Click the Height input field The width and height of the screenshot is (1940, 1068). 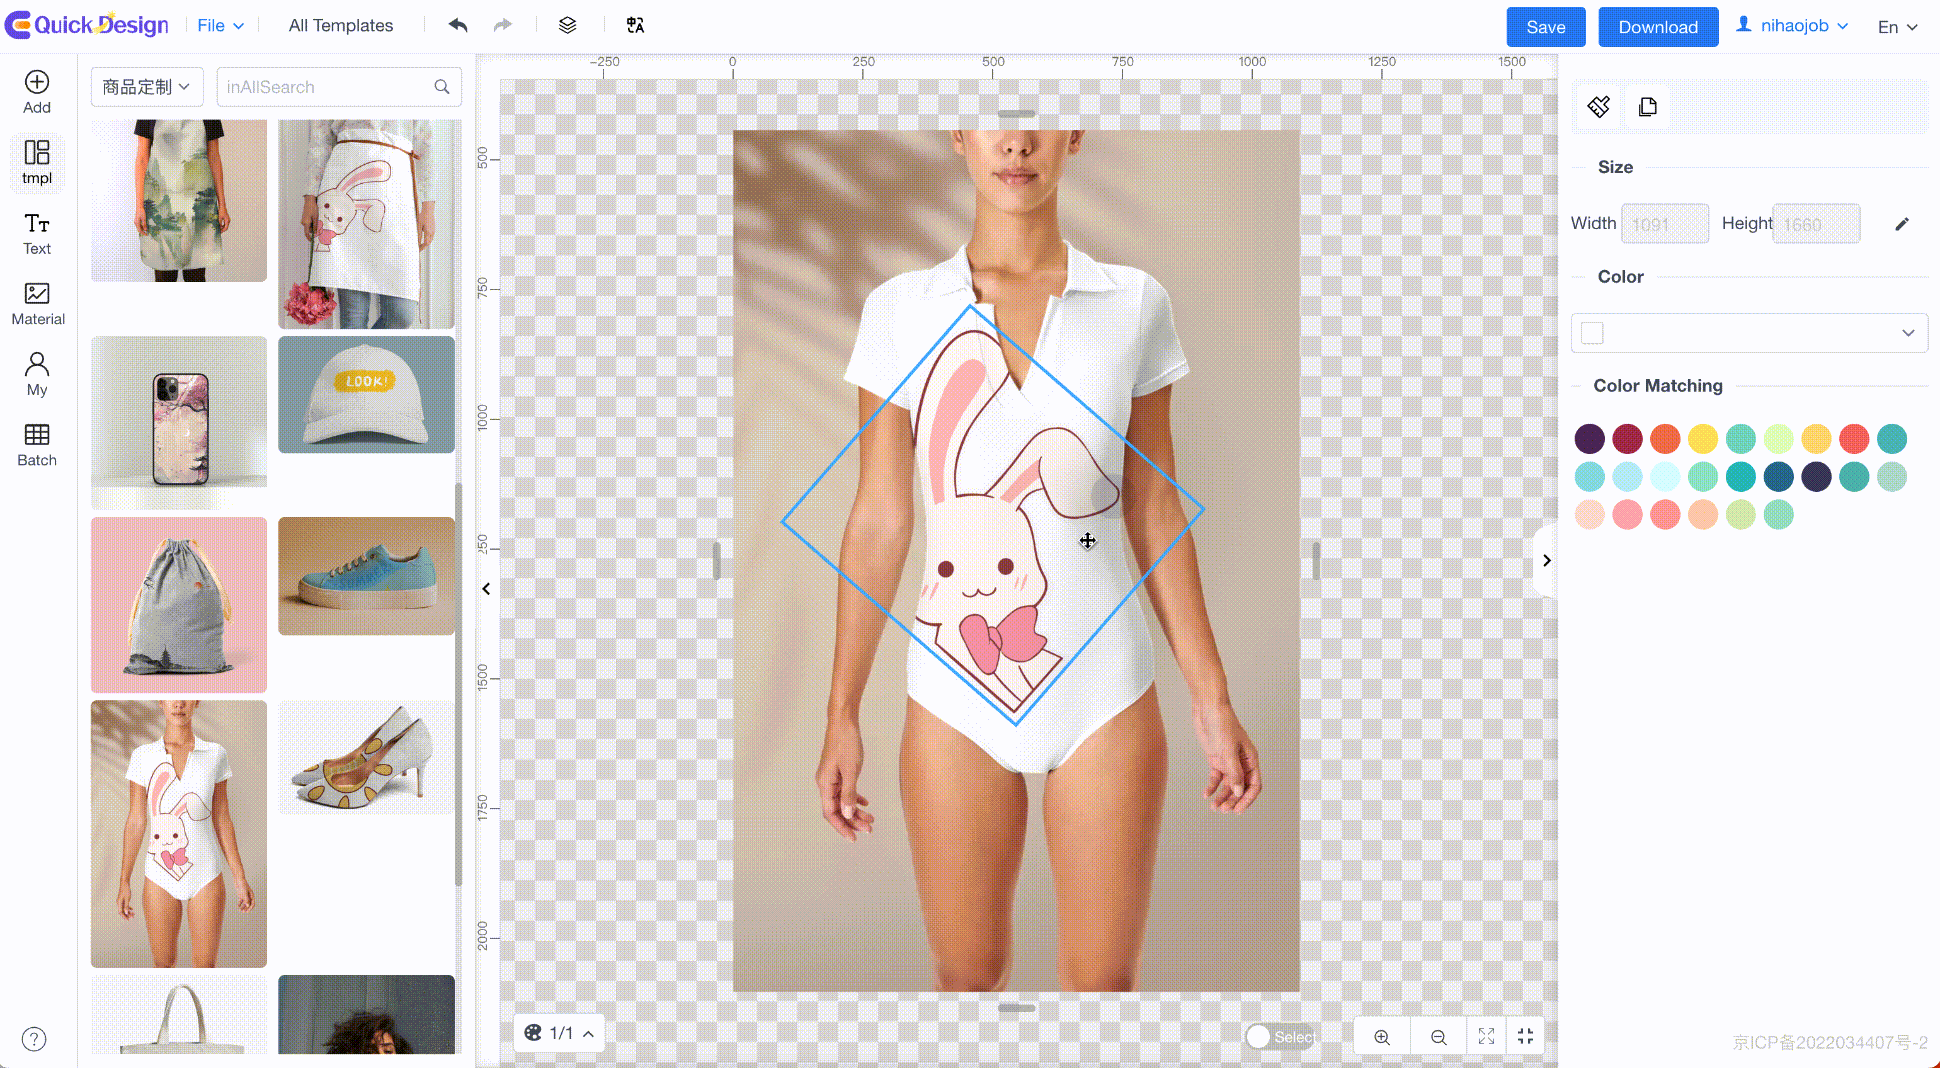(1816, 224)
